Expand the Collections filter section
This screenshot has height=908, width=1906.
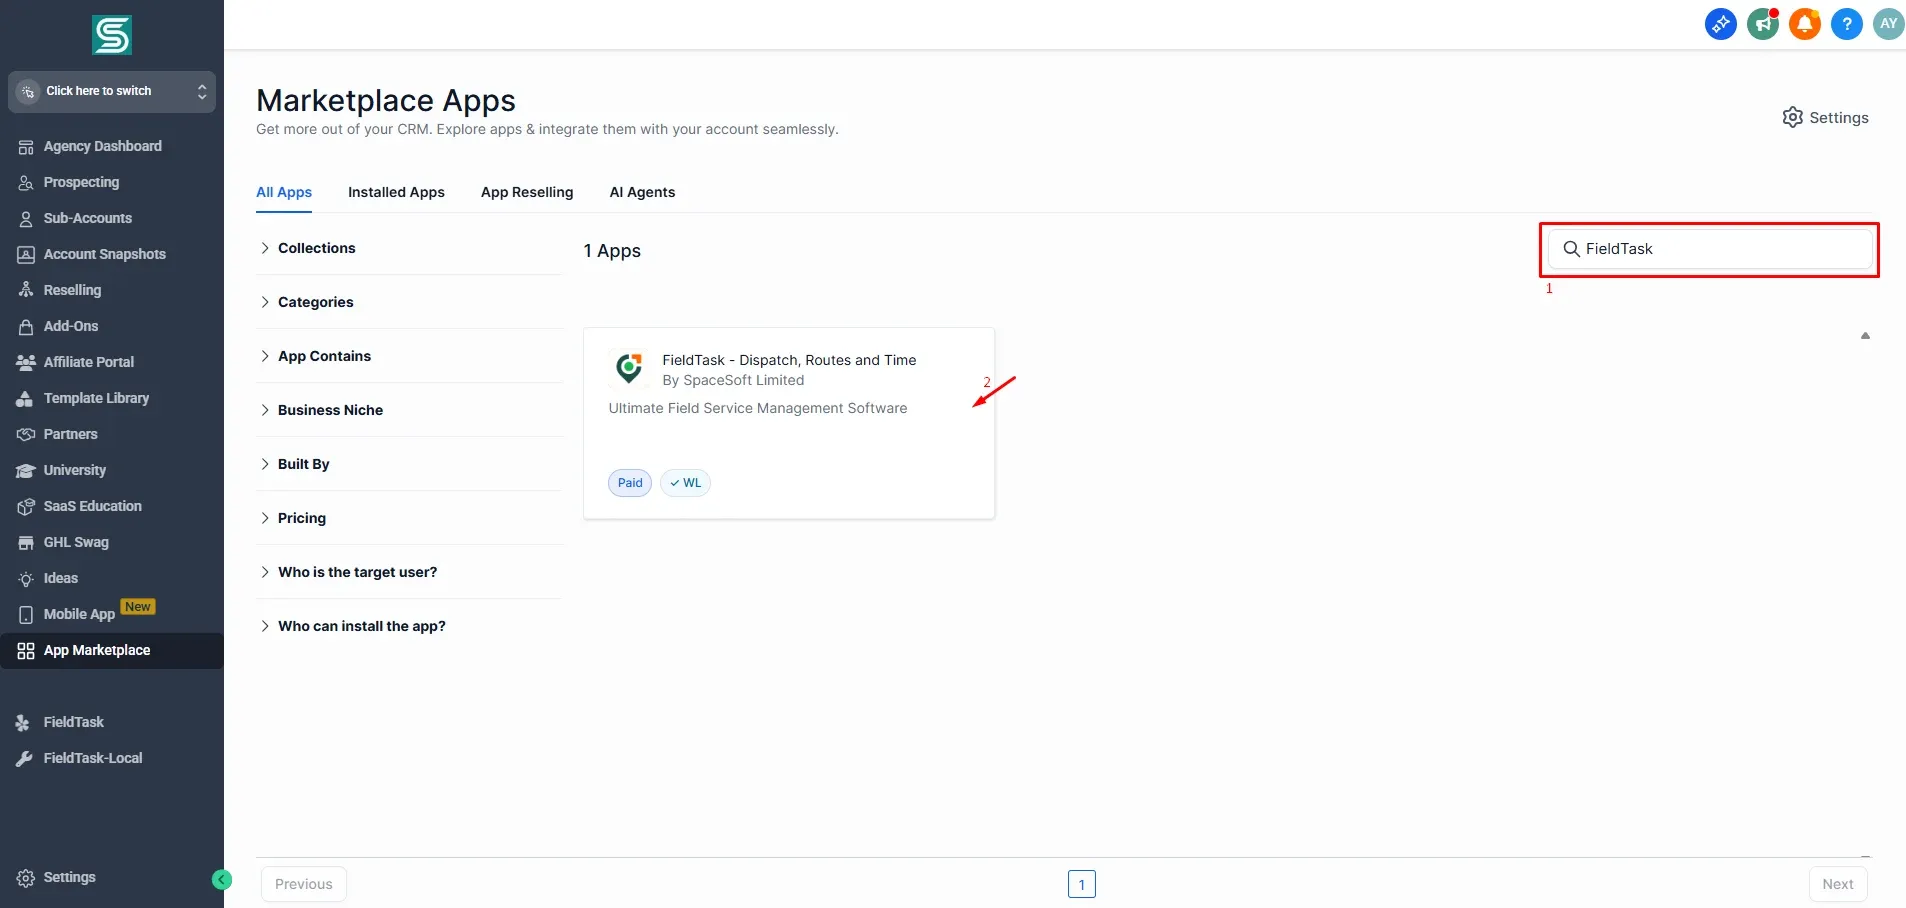(x=410, y=248)
